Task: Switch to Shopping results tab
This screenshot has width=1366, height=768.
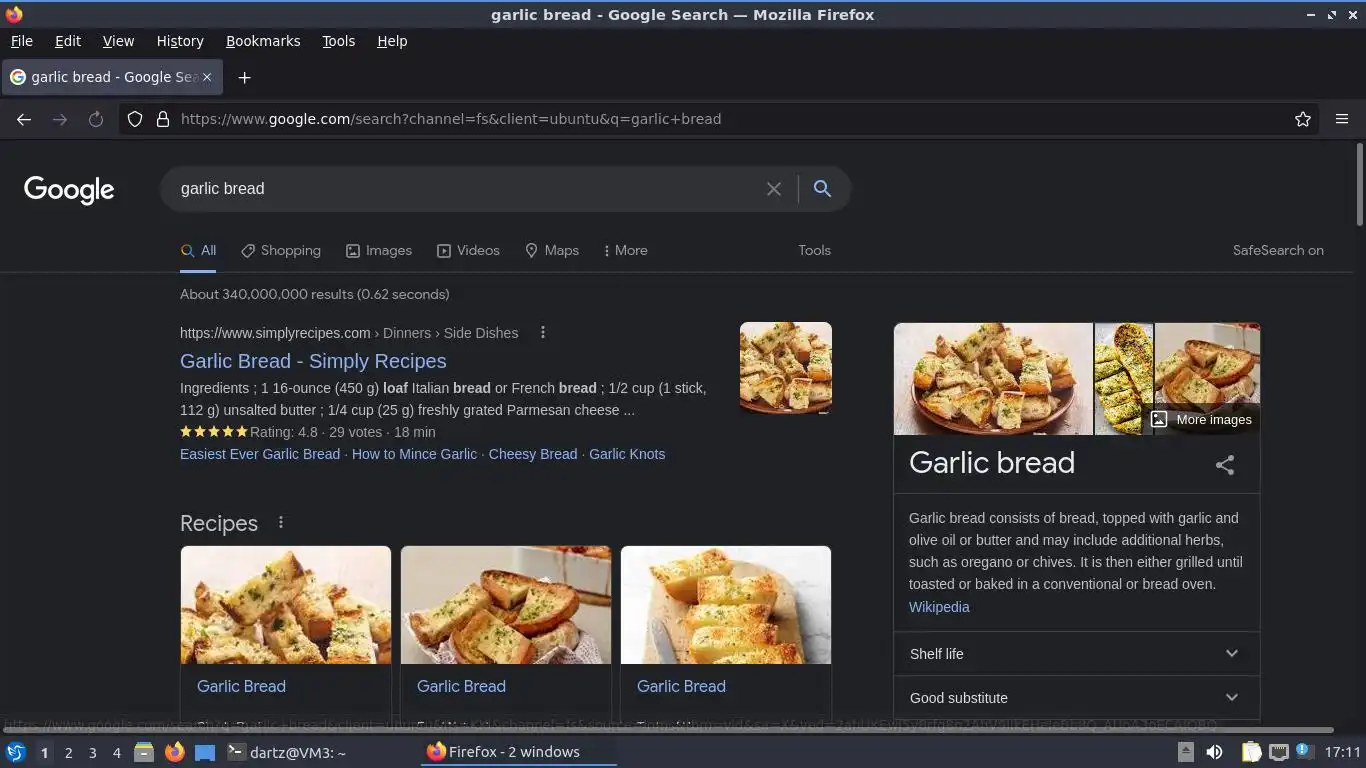Action: [x=281, y=251]
